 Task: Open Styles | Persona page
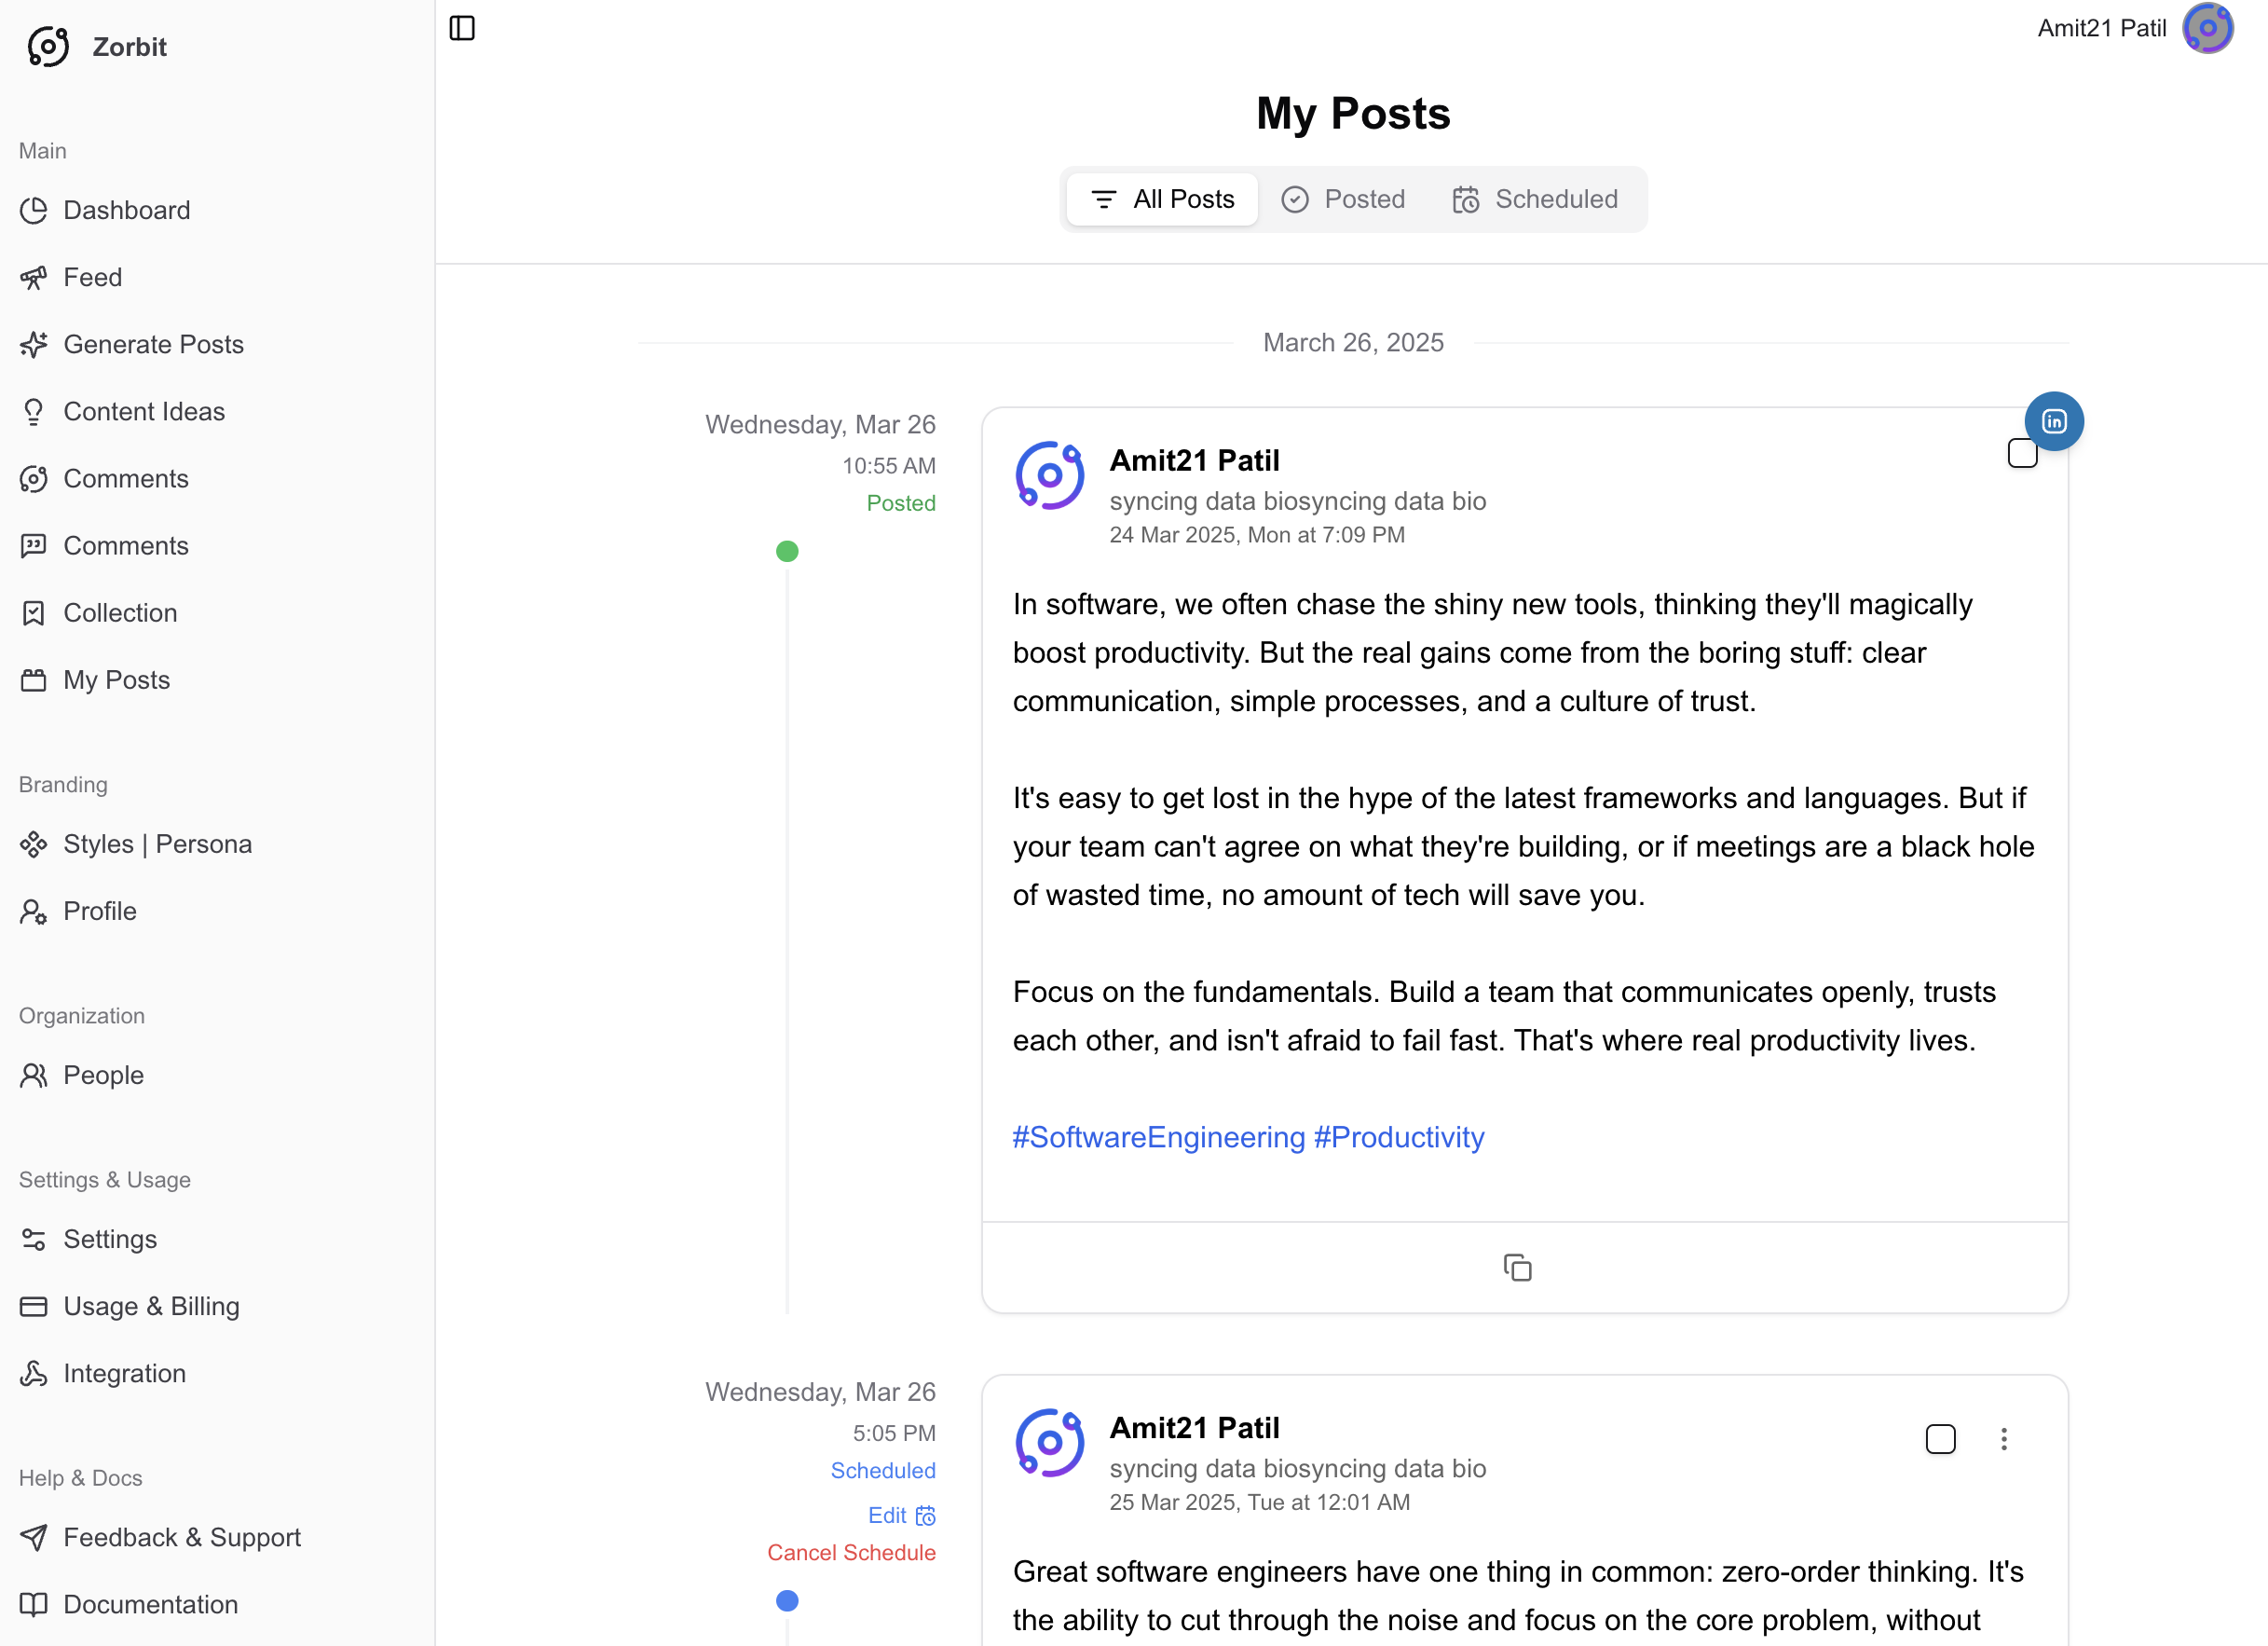157,844
